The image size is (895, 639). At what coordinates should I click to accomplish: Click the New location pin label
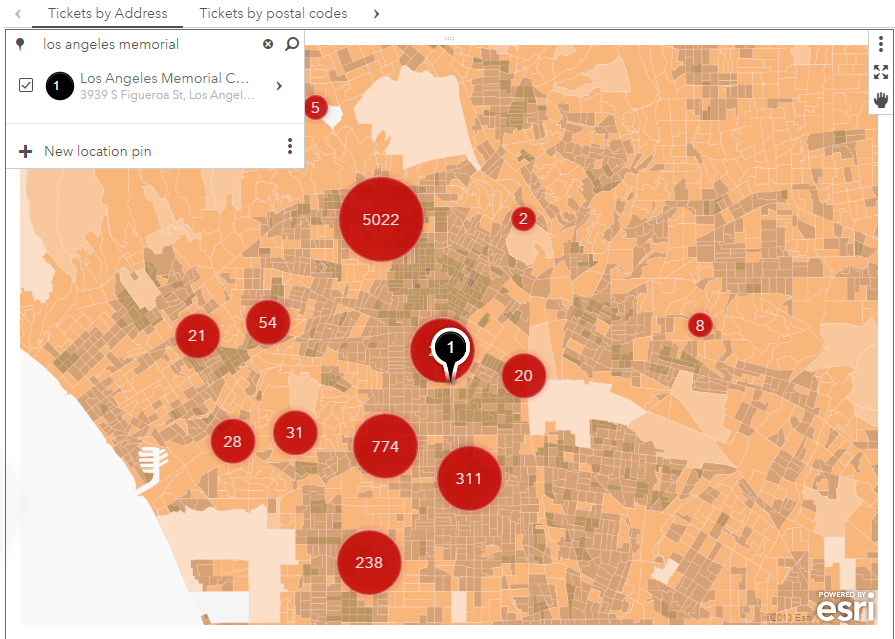tap(98, 151)
